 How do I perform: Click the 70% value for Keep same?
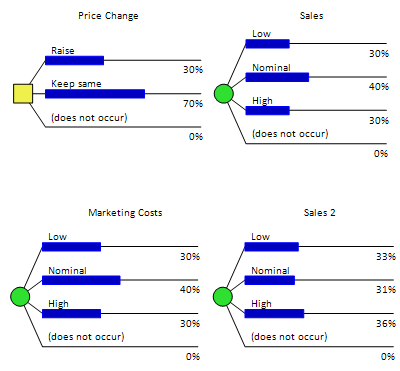tap(193, 104)
